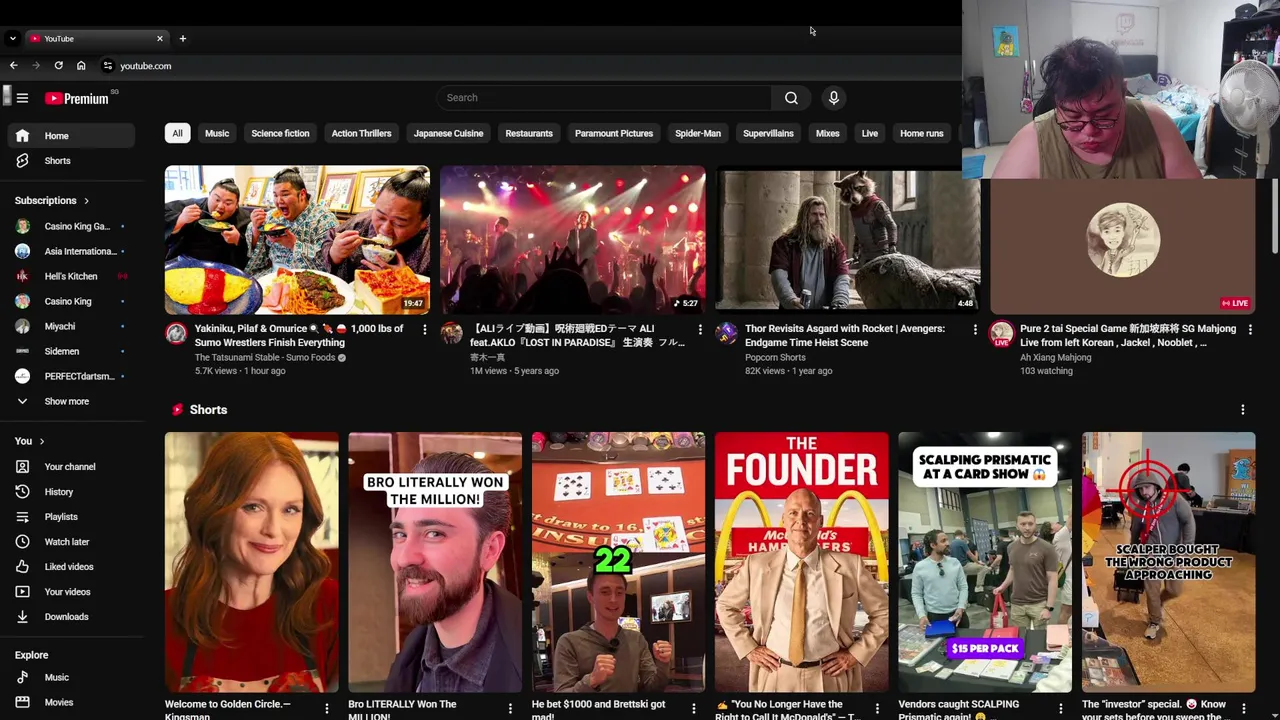Activate voice search microphone
This screenshot has width=1280, height=720.
pos(833,98)
